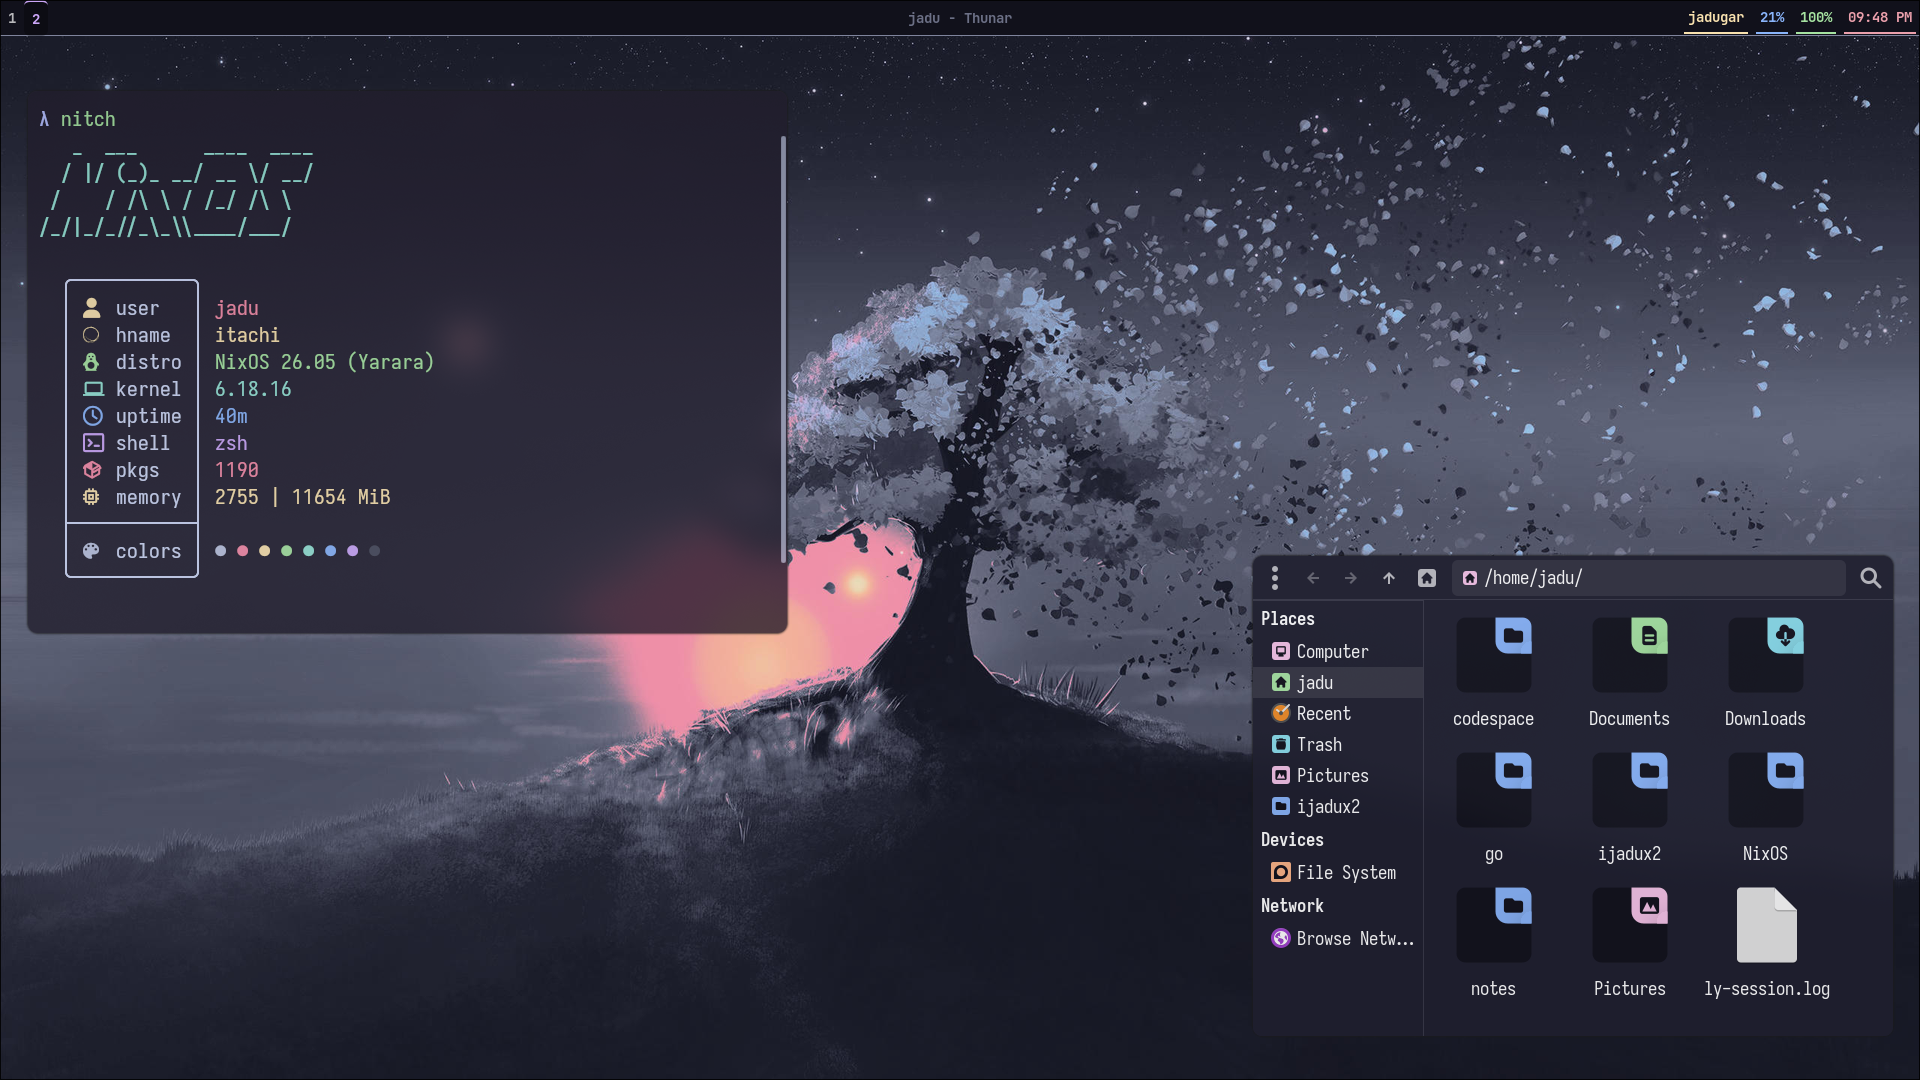The height and width of the screenshot is (1080, 1920).
Task: Open the Downloads folder icon
Action: pyautogui.click(x=1764, y=655)
